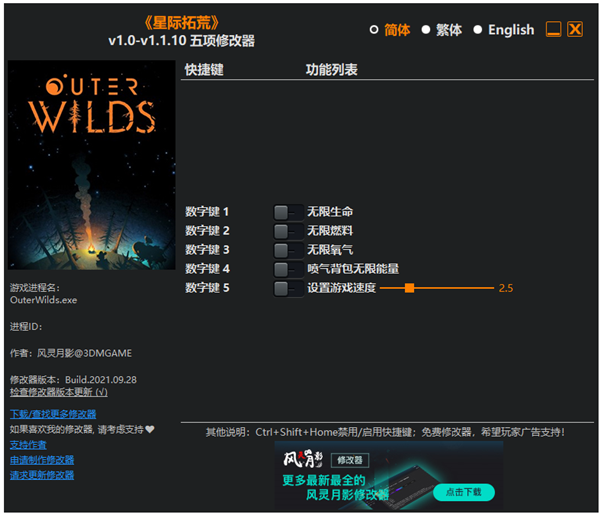Enable 喷气背包无限能量 jetpack energy switch
The width and height of the screenshot is (600, 514).
pos(288,269)
